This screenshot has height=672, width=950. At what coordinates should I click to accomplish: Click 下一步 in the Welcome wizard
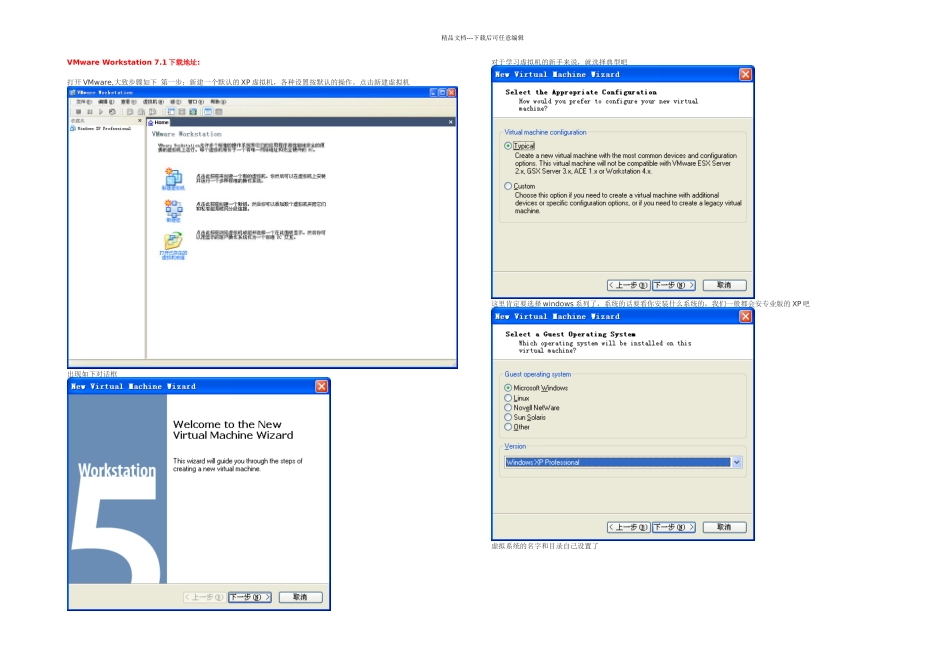250,597
